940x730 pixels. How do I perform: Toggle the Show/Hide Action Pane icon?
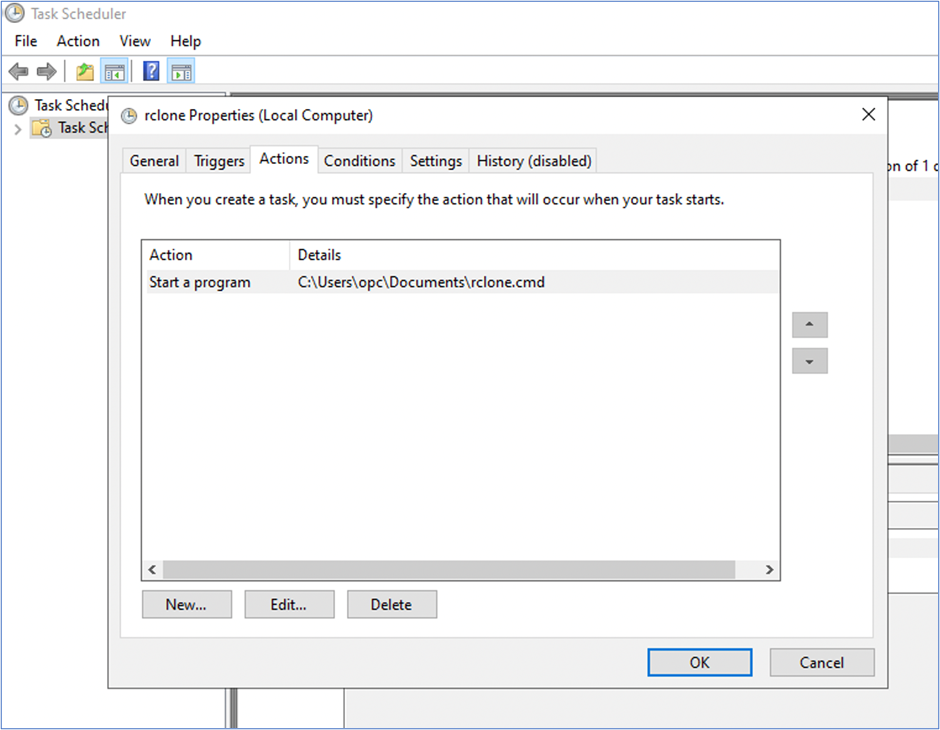coord(181,70)
